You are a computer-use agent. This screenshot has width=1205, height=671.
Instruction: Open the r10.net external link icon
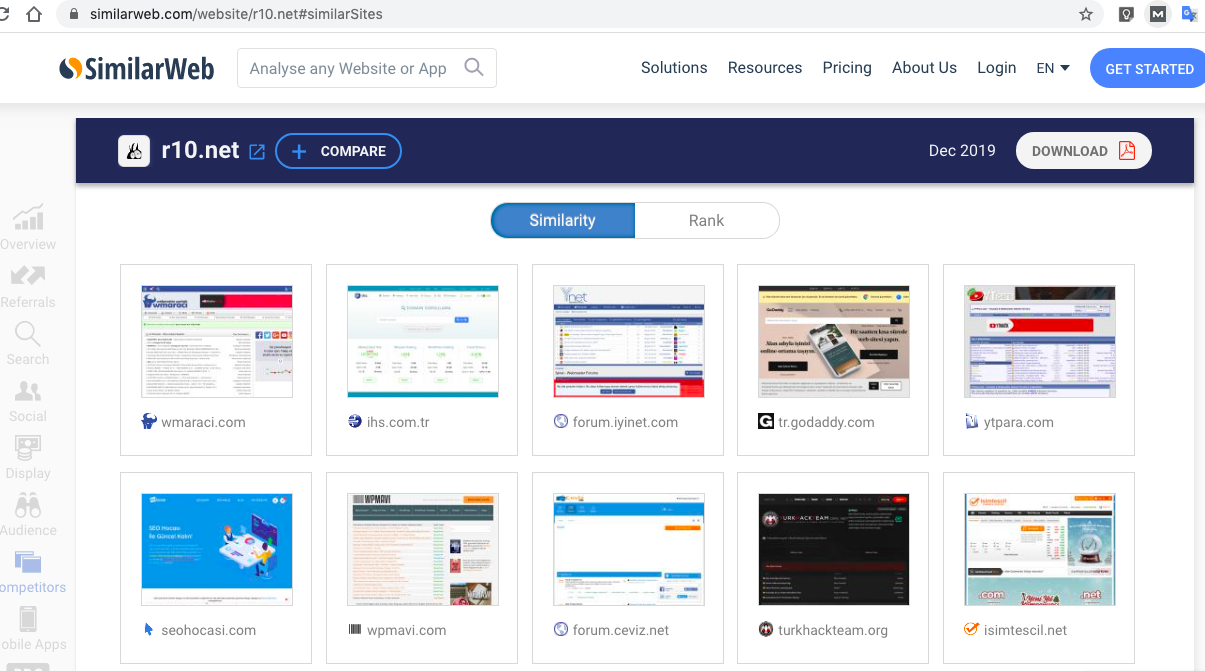pos(257,152)
